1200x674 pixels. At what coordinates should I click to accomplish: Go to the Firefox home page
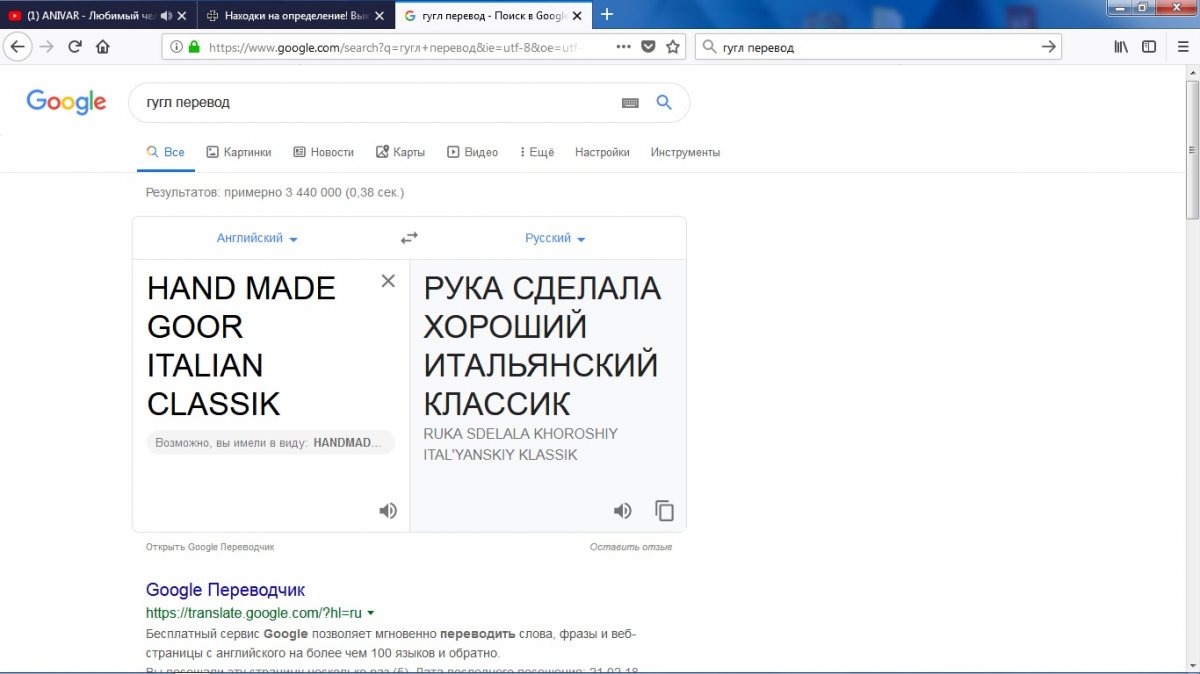(x=103, y=46)
